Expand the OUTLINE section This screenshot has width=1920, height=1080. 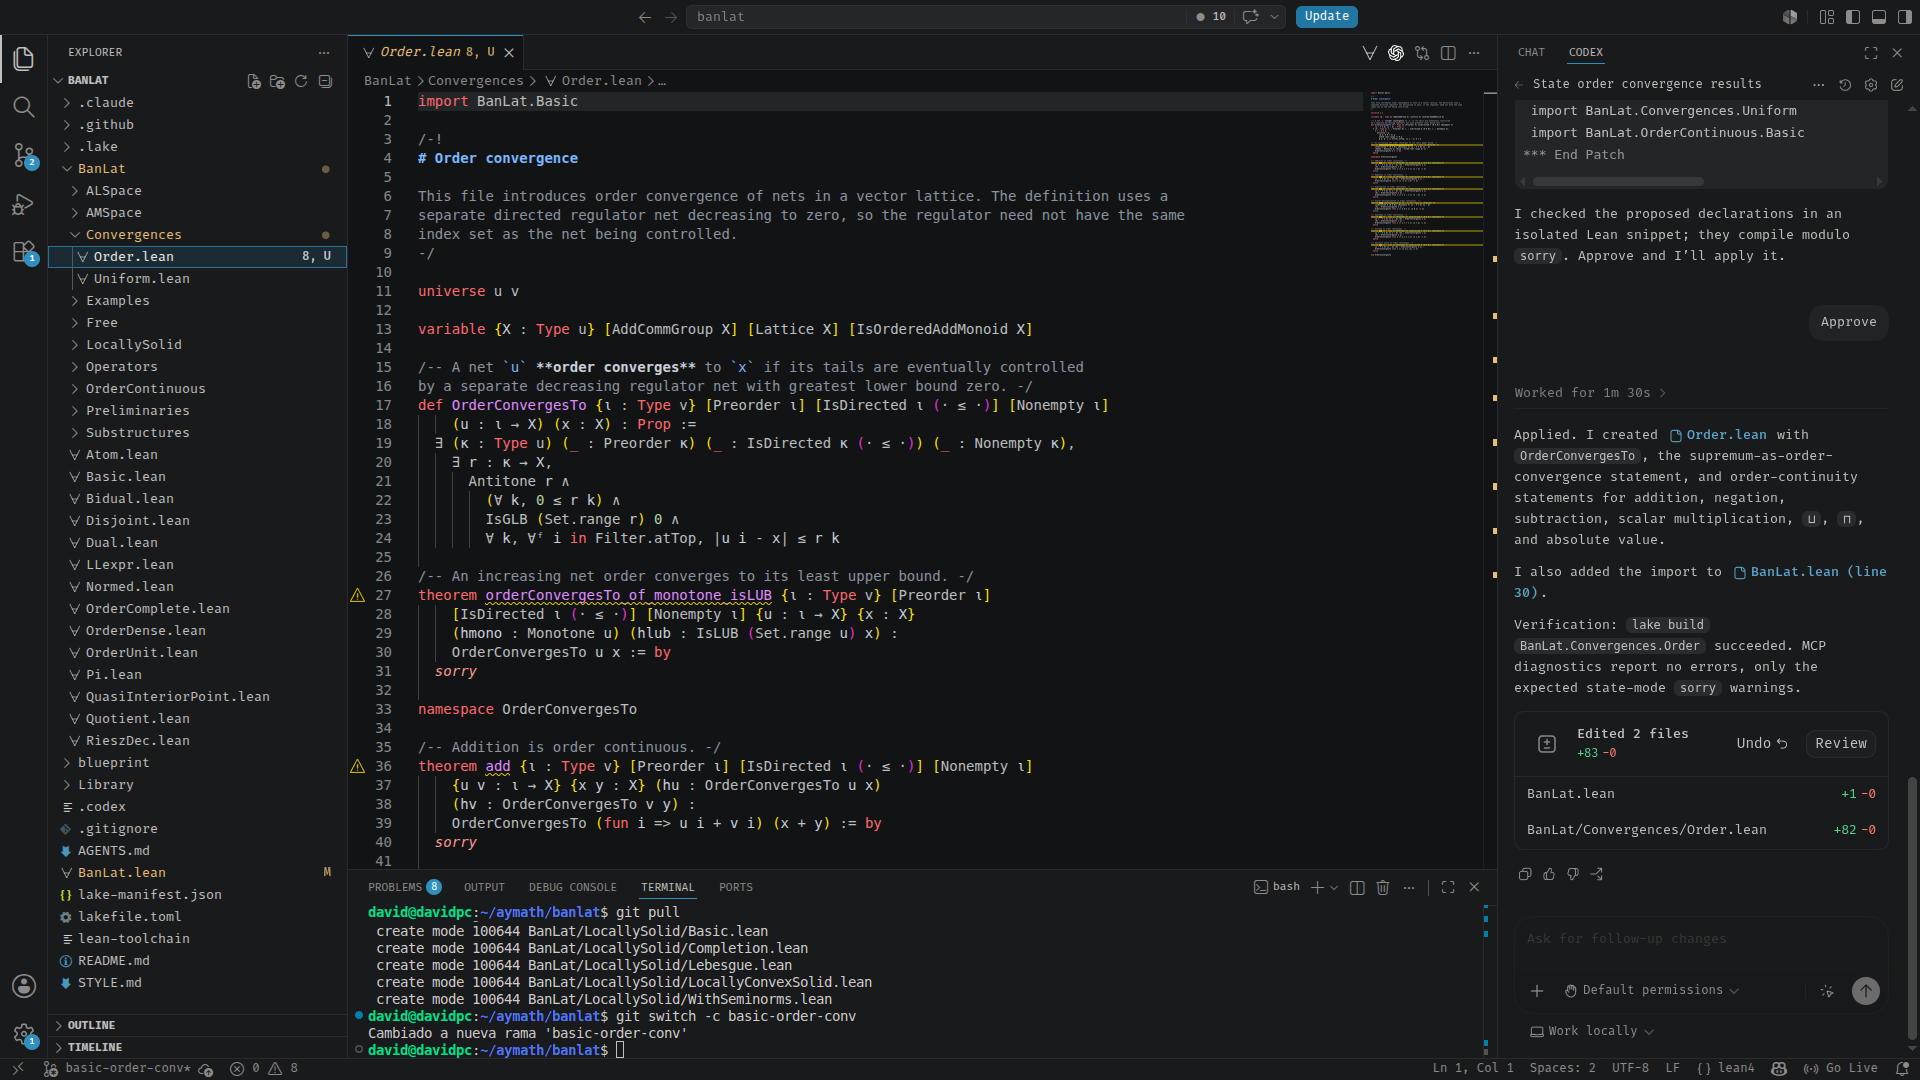click(198, 1025)
